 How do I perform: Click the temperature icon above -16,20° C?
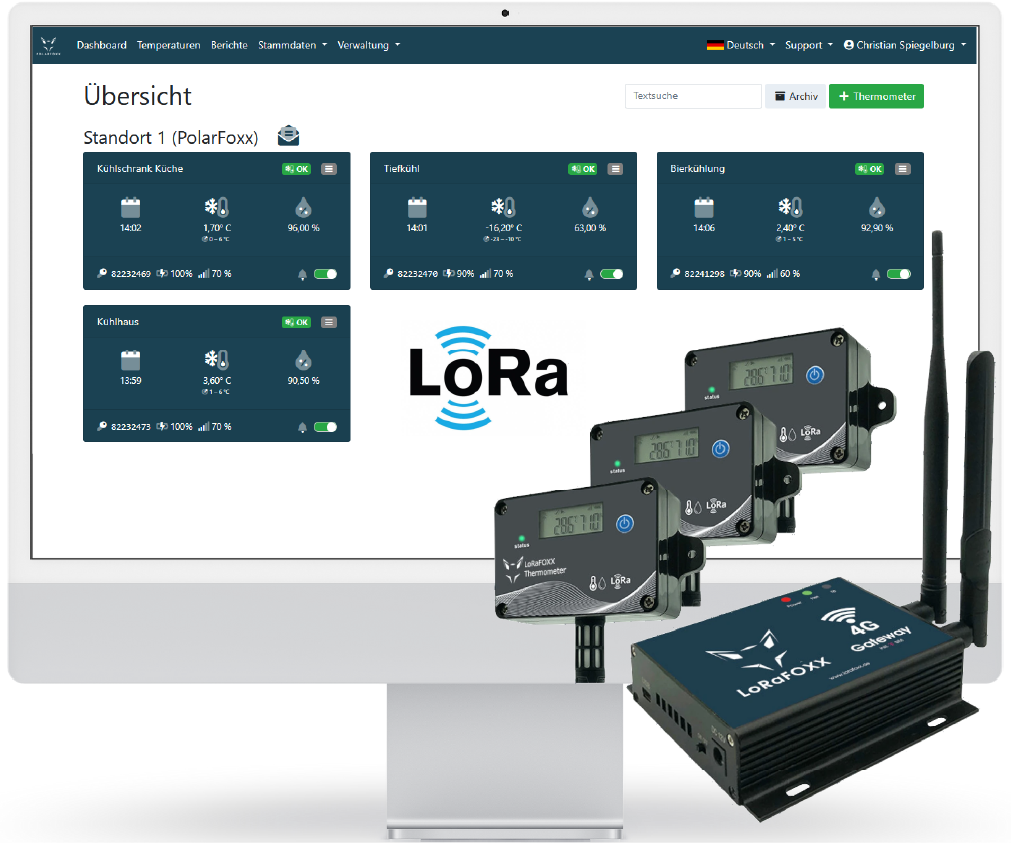coord(503,207)
